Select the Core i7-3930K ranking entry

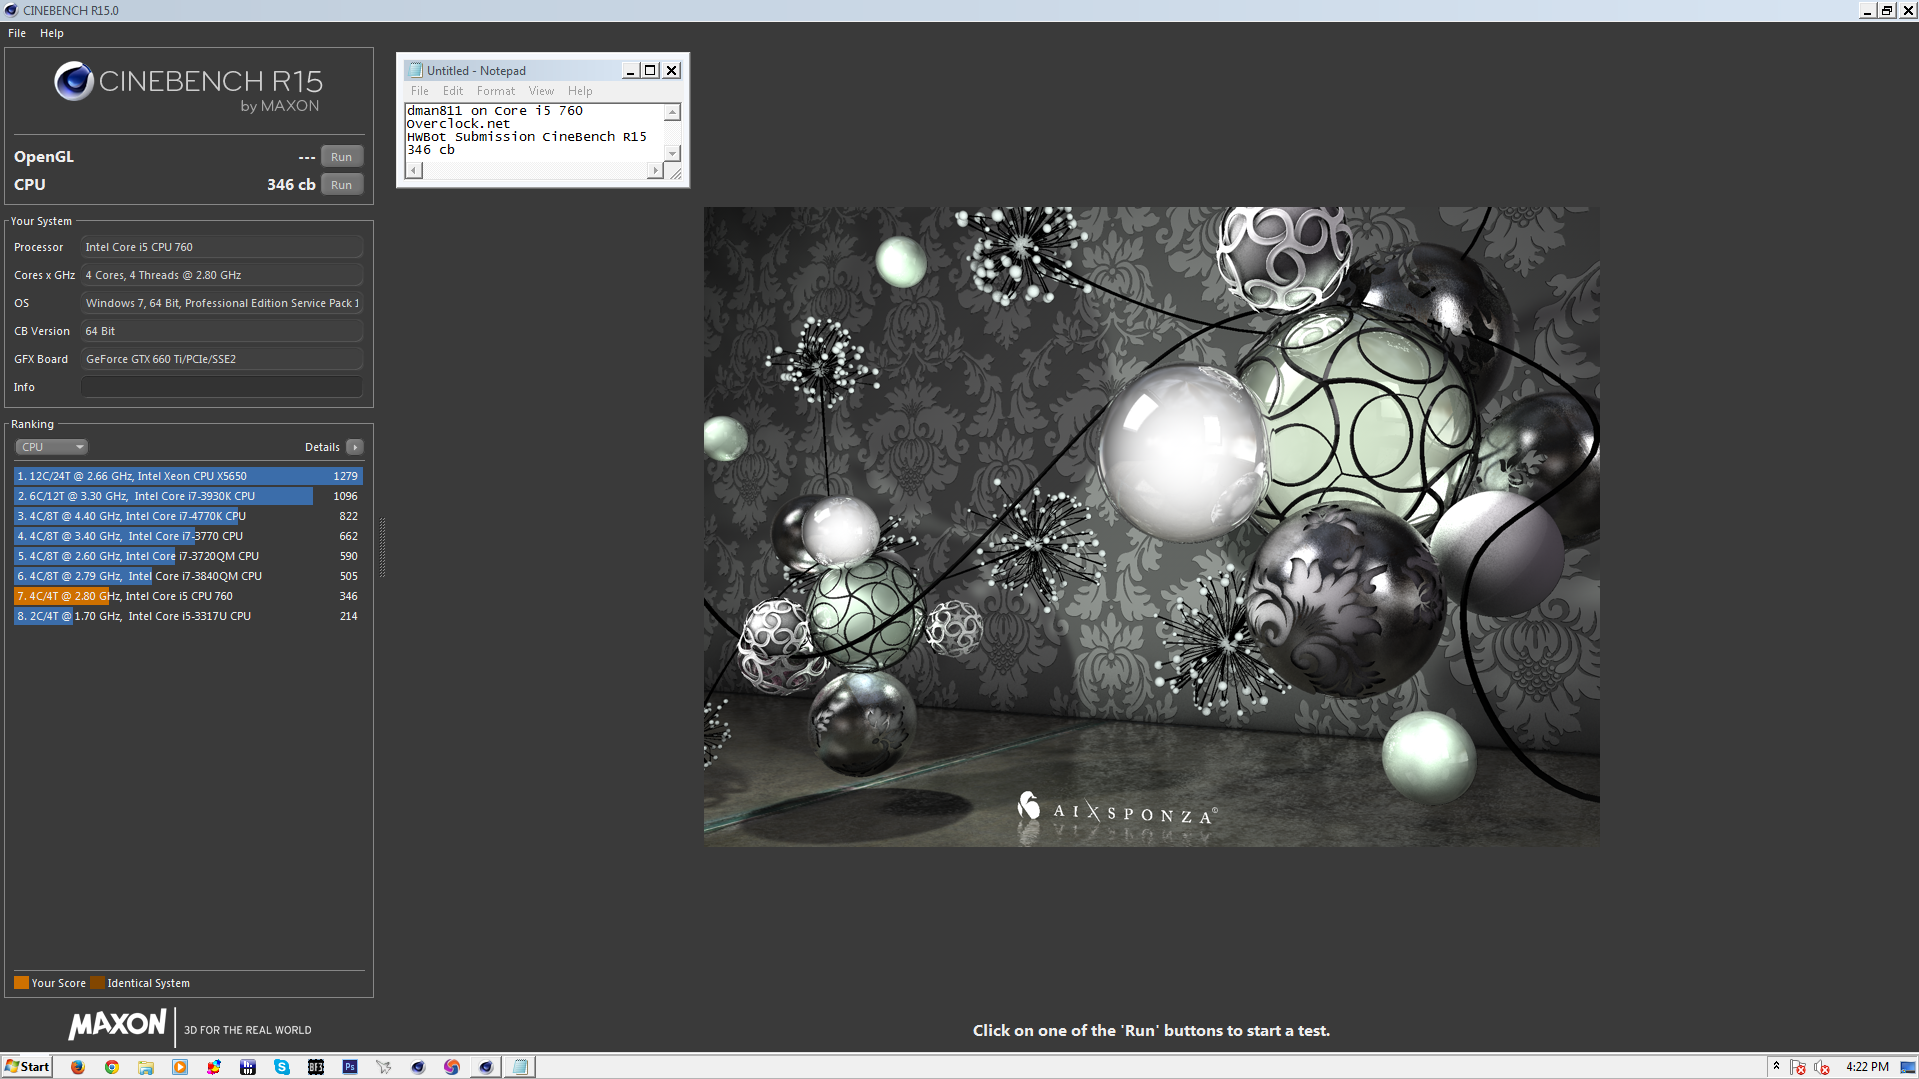(x=188, y=496)
